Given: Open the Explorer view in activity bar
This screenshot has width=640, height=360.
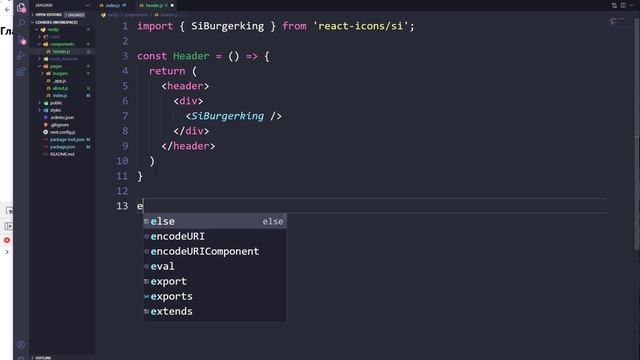Looking at the screenshot, I should (x=21, y=7).
